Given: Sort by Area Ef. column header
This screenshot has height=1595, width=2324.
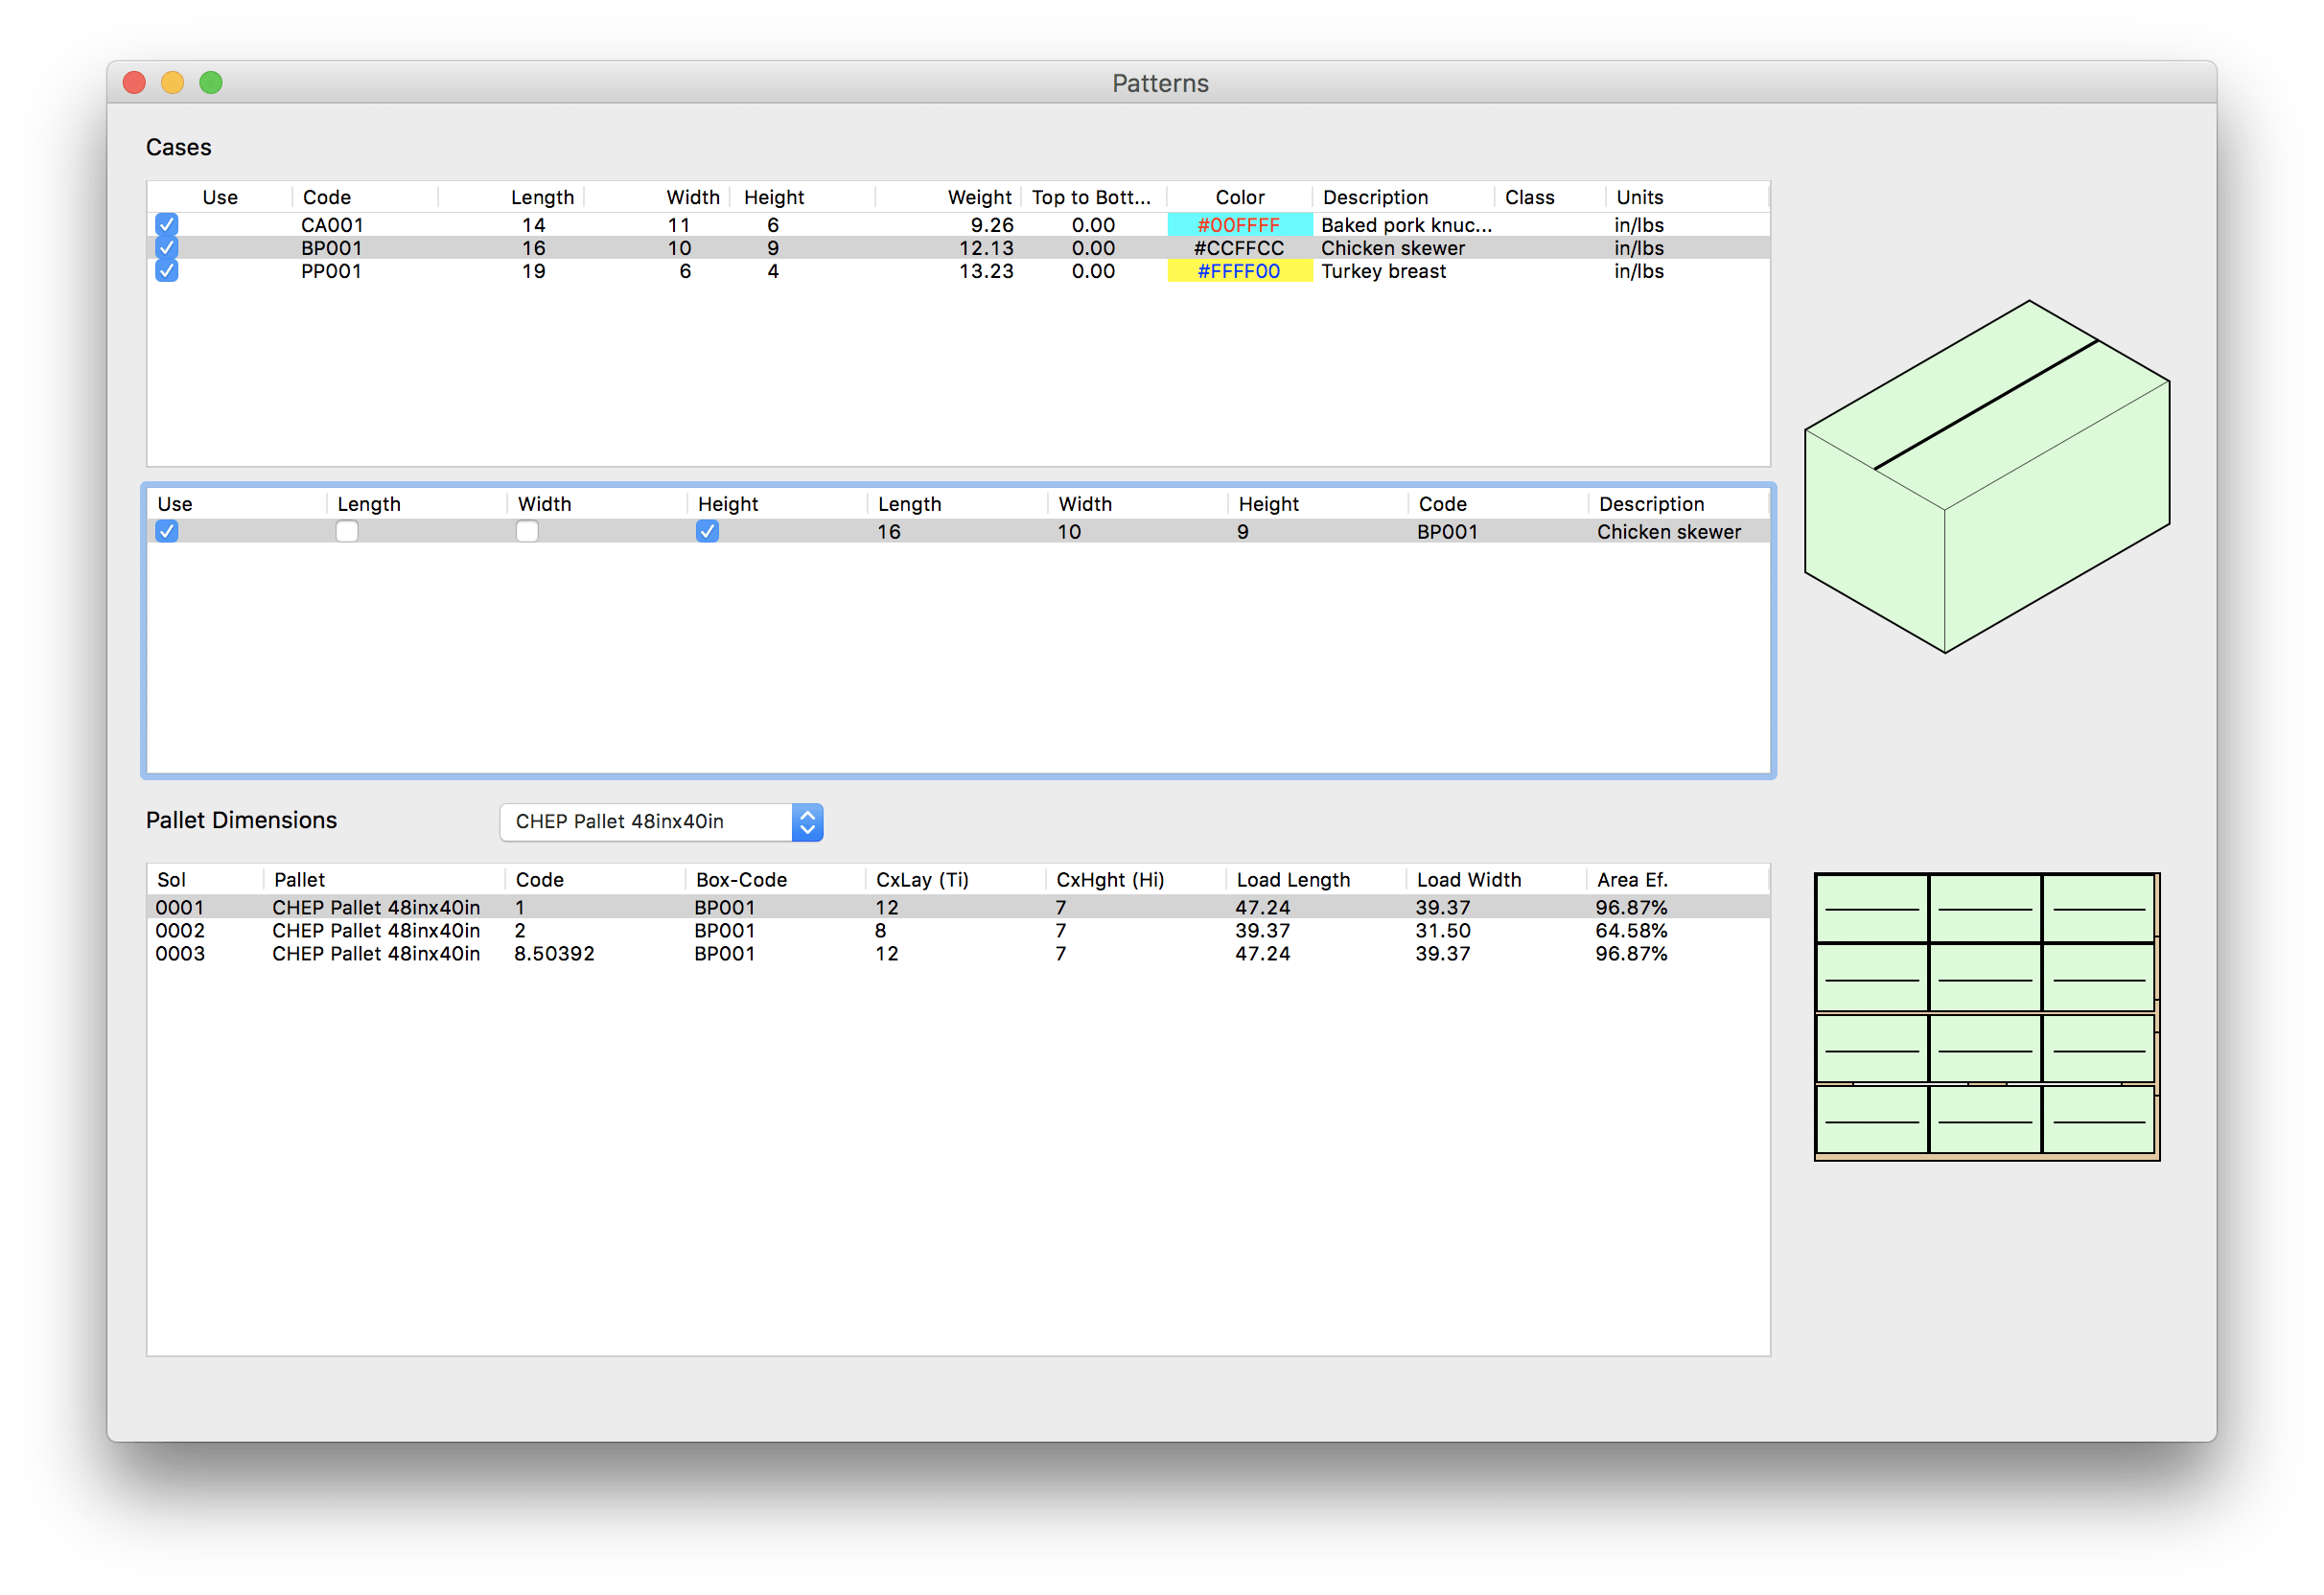Looking at the screenshot, I should tap(1632, 879).
